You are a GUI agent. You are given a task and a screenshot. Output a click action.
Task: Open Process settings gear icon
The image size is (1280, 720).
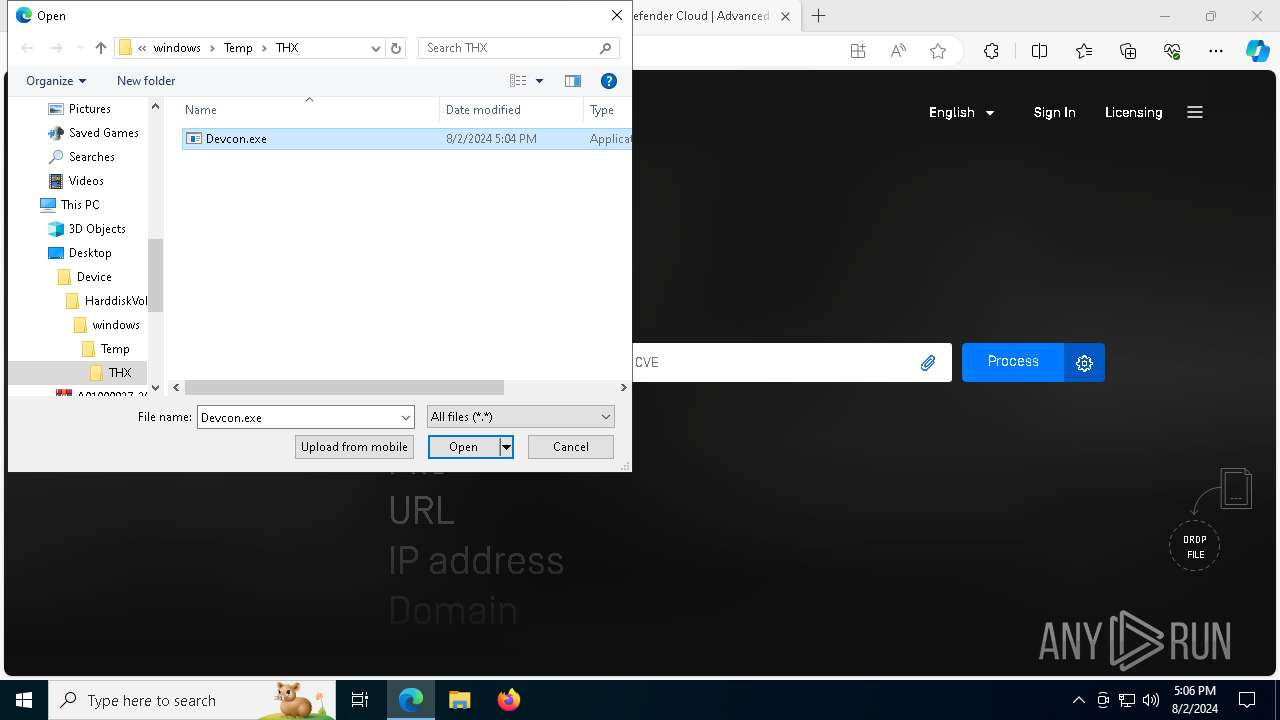point(1084,363)
